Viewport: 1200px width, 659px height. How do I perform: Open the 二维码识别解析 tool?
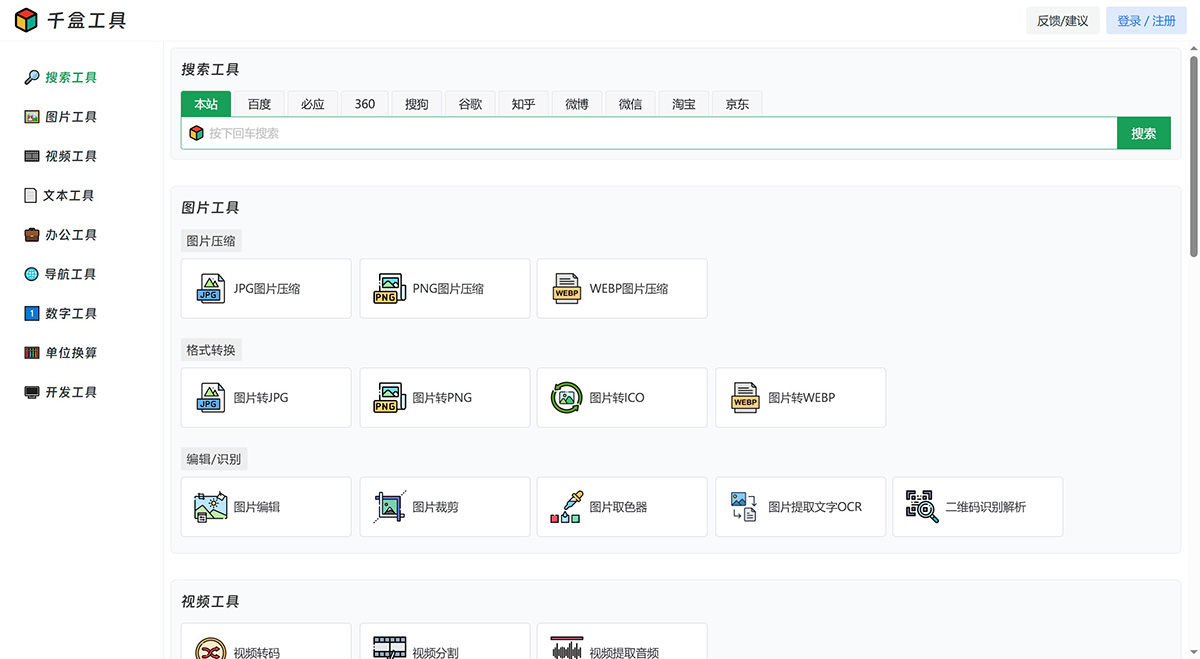point(977,507)
